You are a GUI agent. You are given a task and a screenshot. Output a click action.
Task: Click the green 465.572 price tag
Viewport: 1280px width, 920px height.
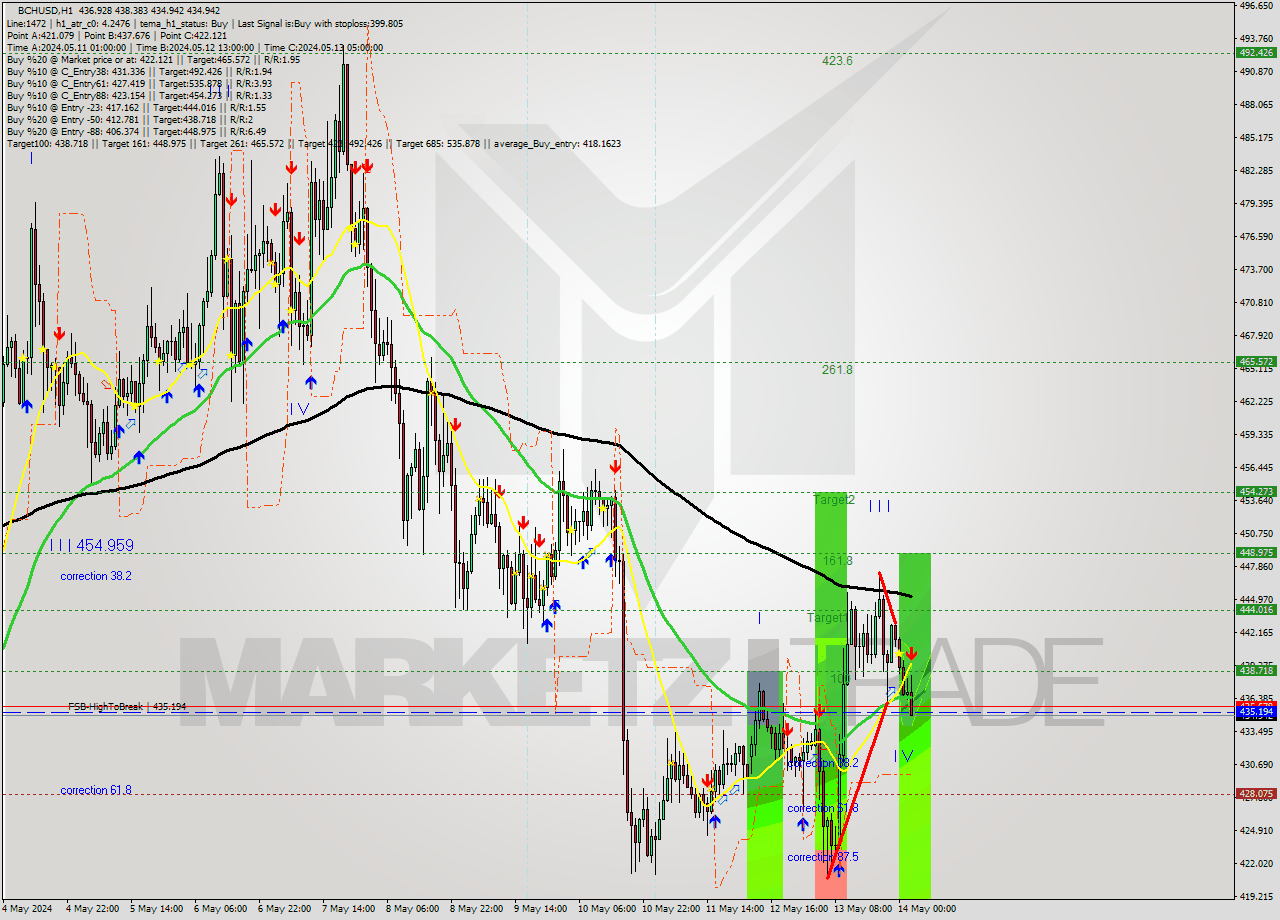[1256, 362]
